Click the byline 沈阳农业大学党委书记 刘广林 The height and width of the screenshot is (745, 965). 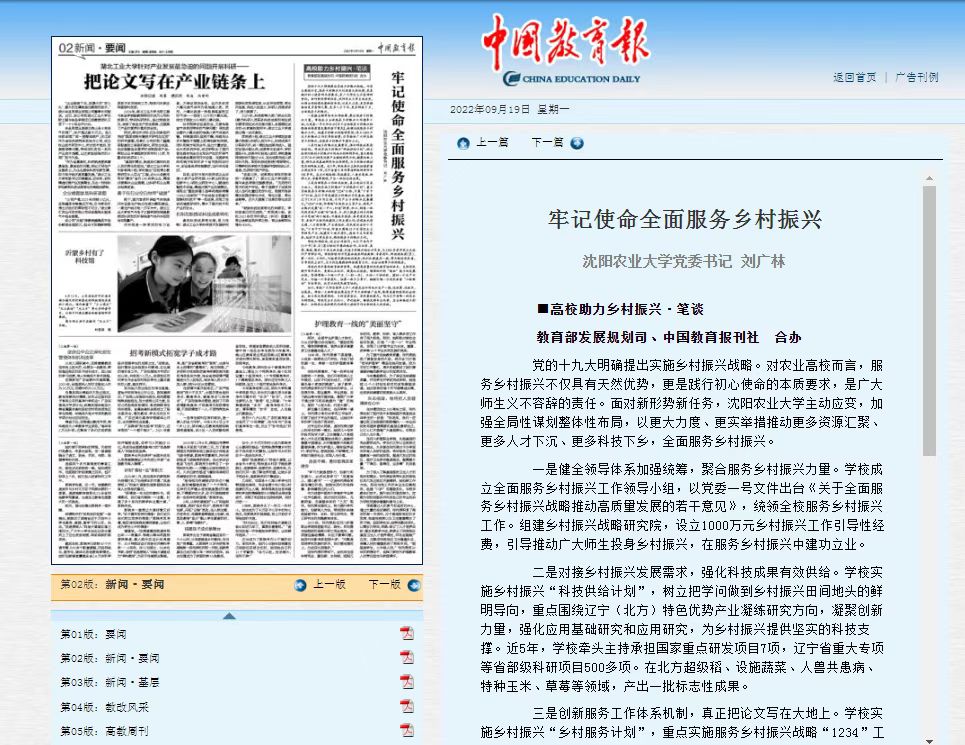[x=684, y=261]
